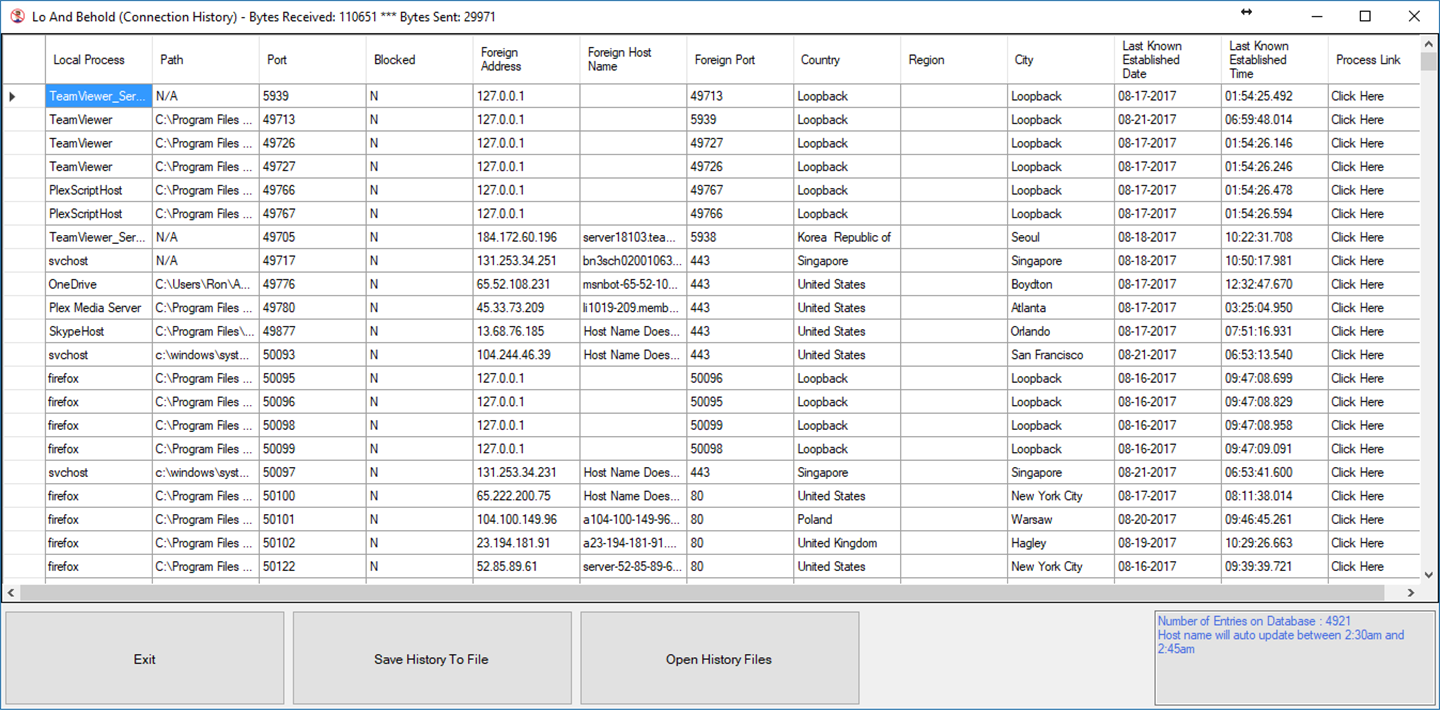
Task: Select the Plex Media Server cell
Action: (98, 308)
